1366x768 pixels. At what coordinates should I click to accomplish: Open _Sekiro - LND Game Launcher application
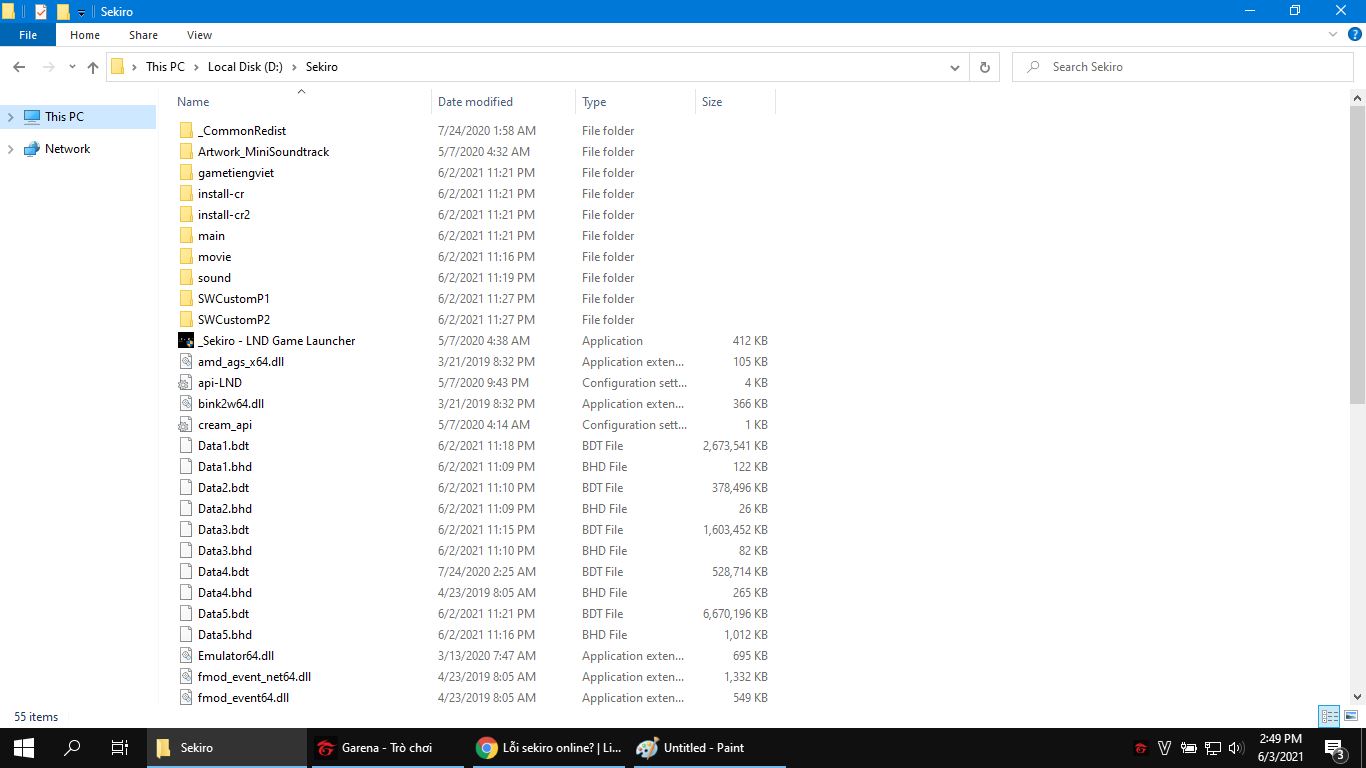[276, 341]
